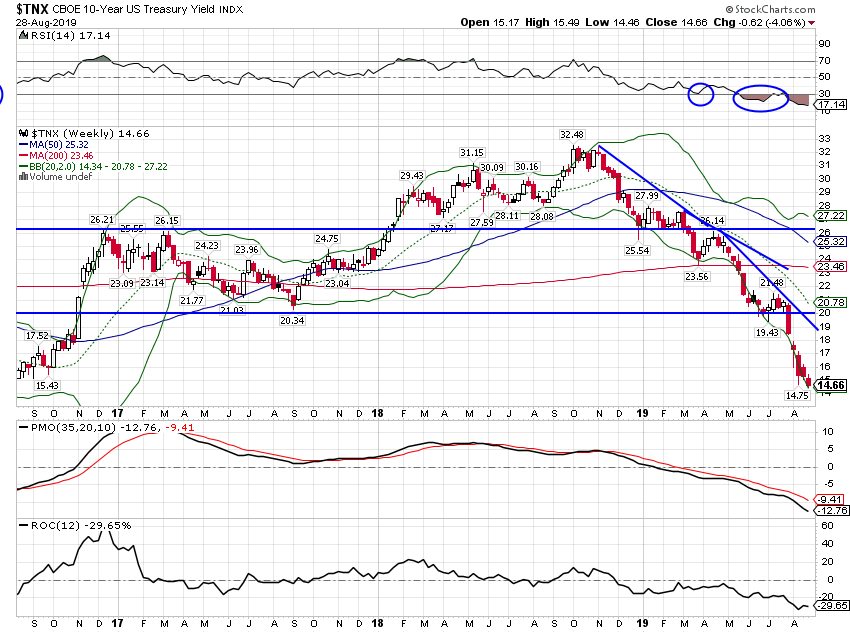Click the -29.65 ROC tag on right axis

pyautogui.click(x=832, y=605)
